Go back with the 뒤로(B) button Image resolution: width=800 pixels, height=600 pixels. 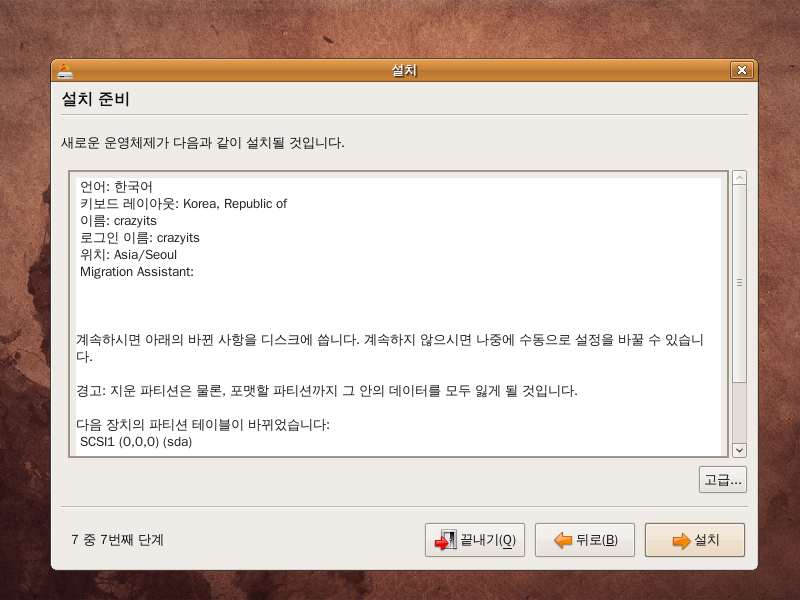pyautogui.click(x=585, y=540)
